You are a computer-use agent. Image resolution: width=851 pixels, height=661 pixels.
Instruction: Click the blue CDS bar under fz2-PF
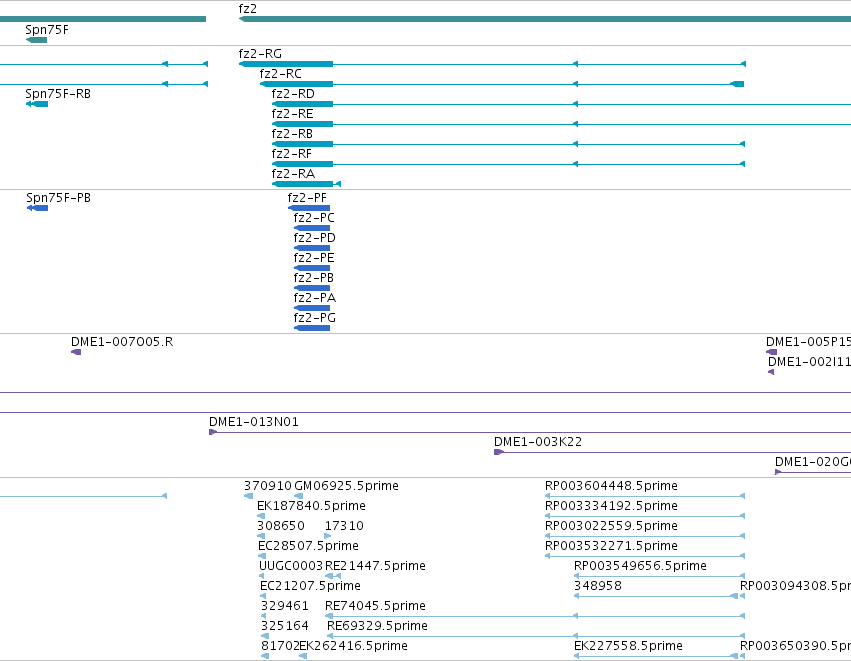(309, 208)
